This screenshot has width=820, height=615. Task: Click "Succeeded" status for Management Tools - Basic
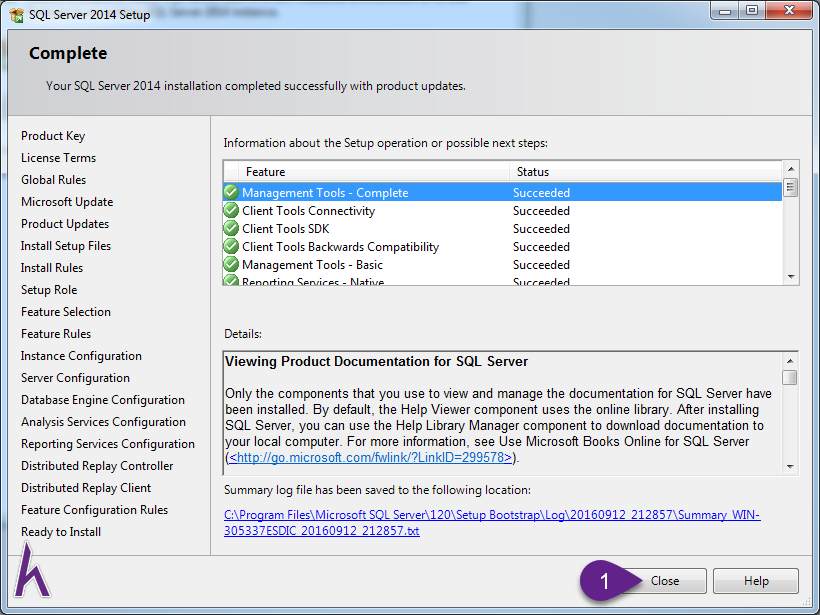coord(541,265)
